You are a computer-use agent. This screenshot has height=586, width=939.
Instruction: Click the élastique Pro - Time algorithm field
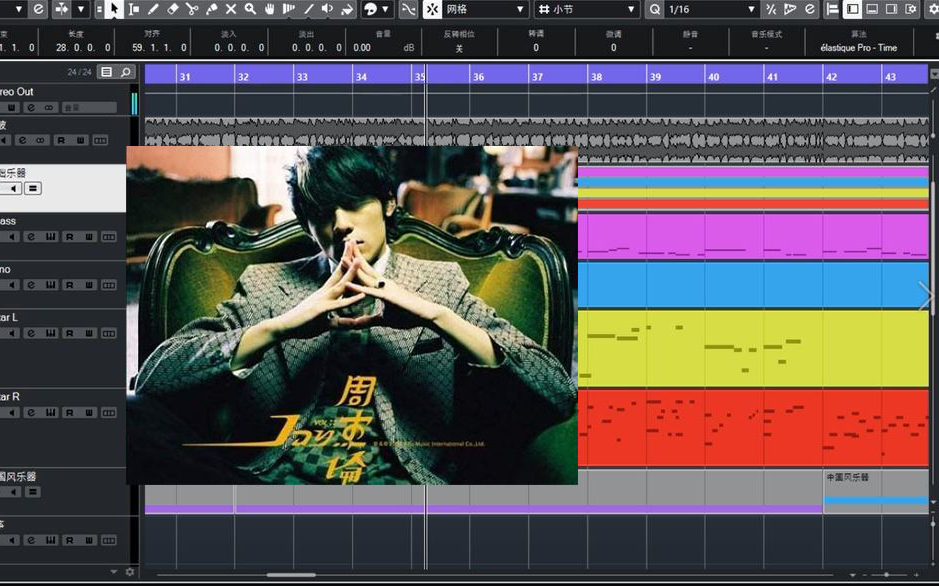[x=859, y=47]
